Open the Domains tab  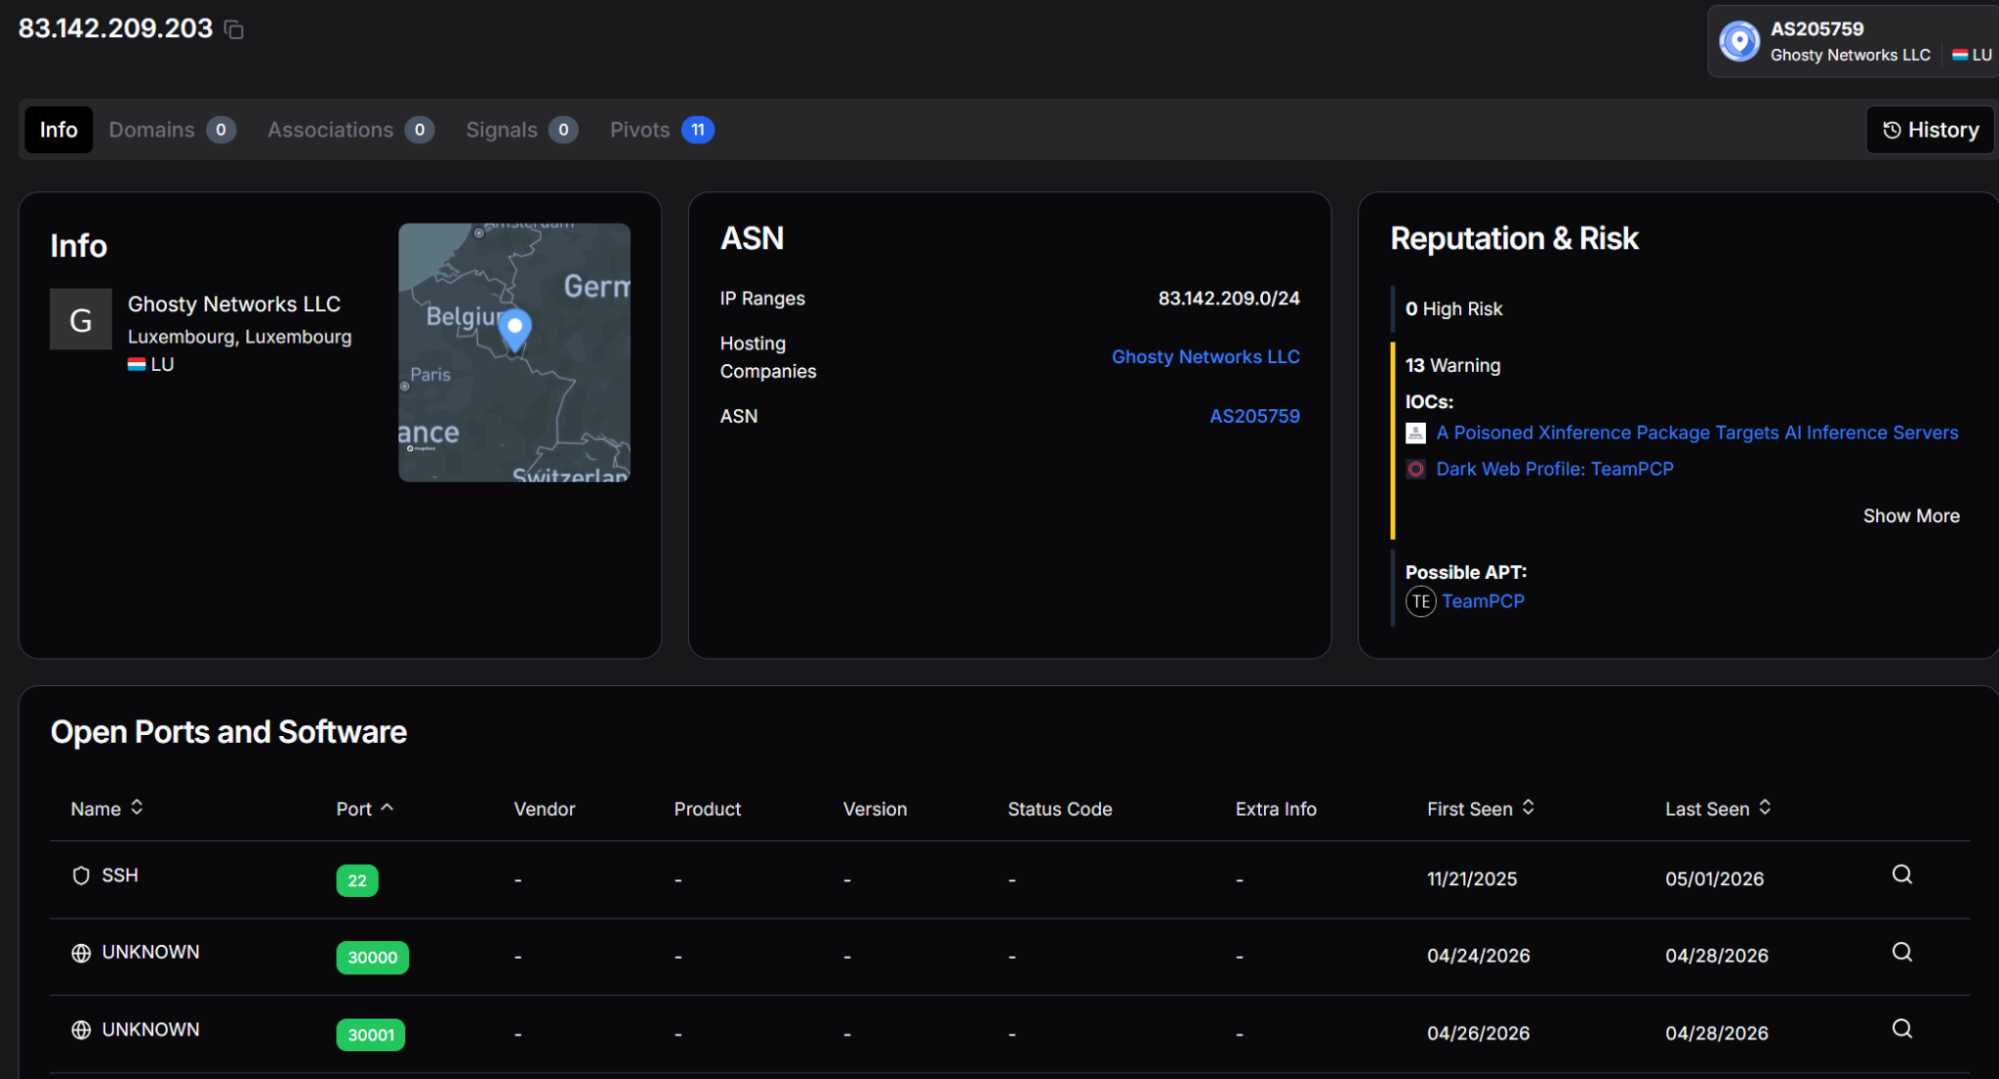pyautogui.click(x=172, y=130)
